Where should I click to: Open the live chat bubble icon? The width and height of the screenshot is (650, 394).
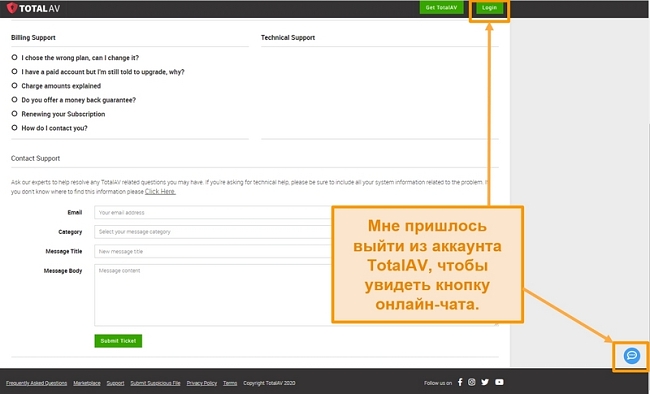(631, 356)
